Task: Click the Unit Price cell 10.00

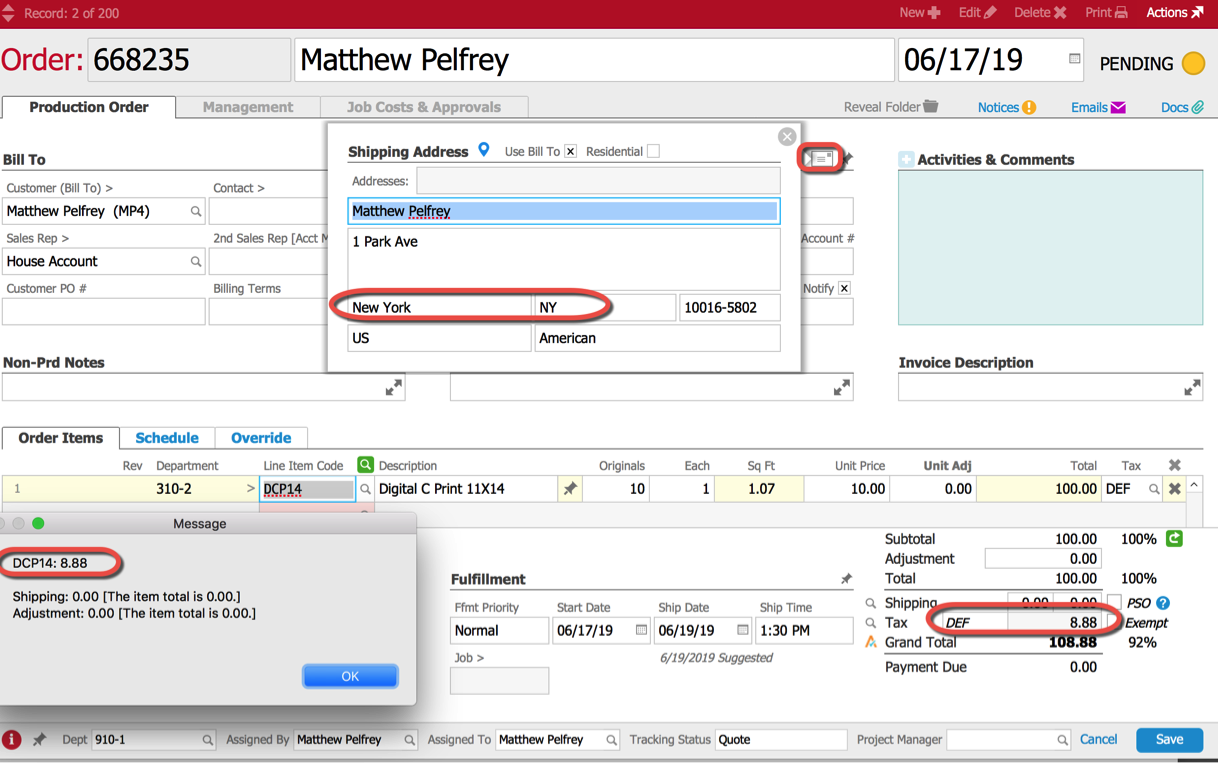Action: pyautogui.click(x=846, y=489)
